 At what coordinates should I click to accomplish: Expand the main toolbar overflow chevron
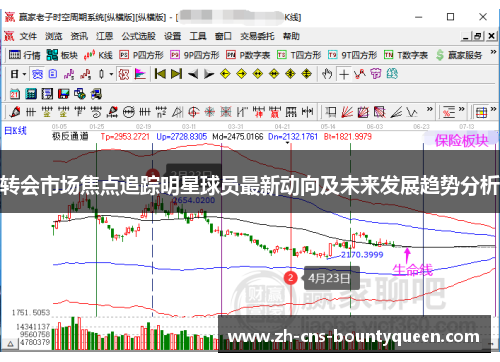tap(493, 52)
